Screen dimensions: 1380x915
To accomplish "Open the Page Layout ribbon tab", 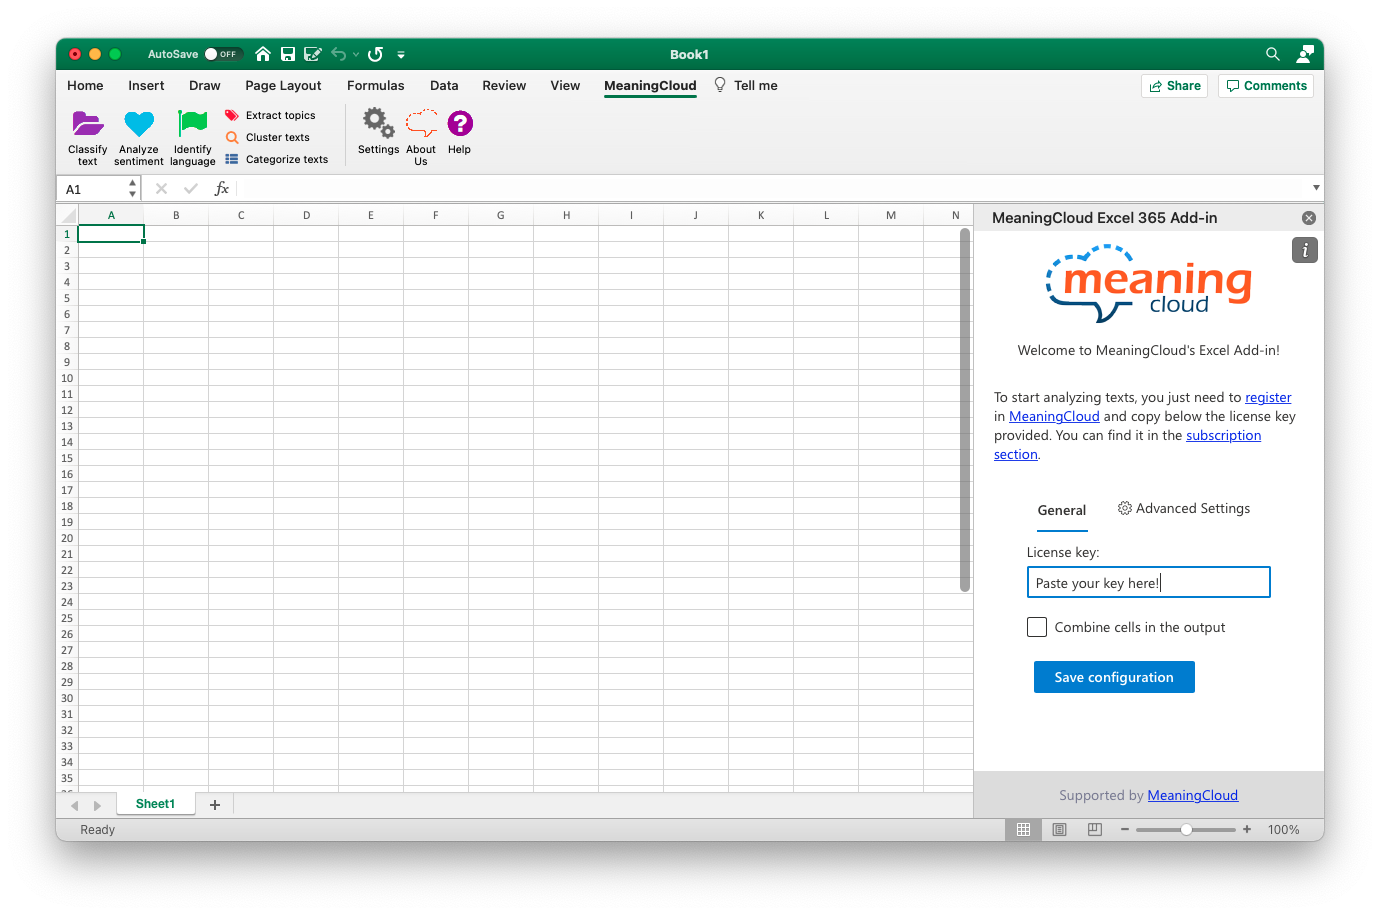I will pos(283,86).
